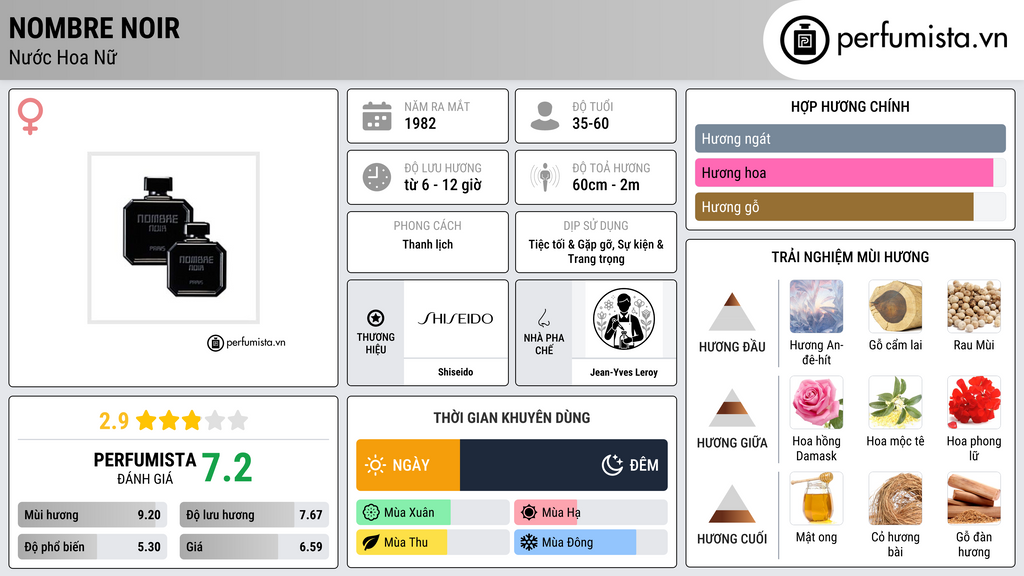Click the Shiseido brand name label
1024x576 pixels.
(x=455, y=372)
